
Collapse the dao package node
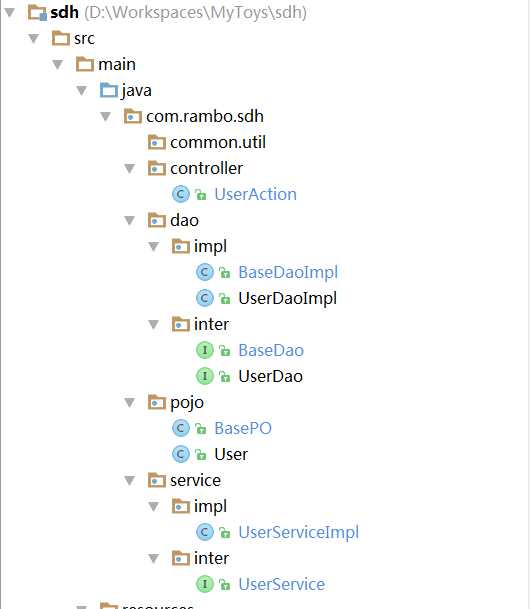click(x=129, y=221)
